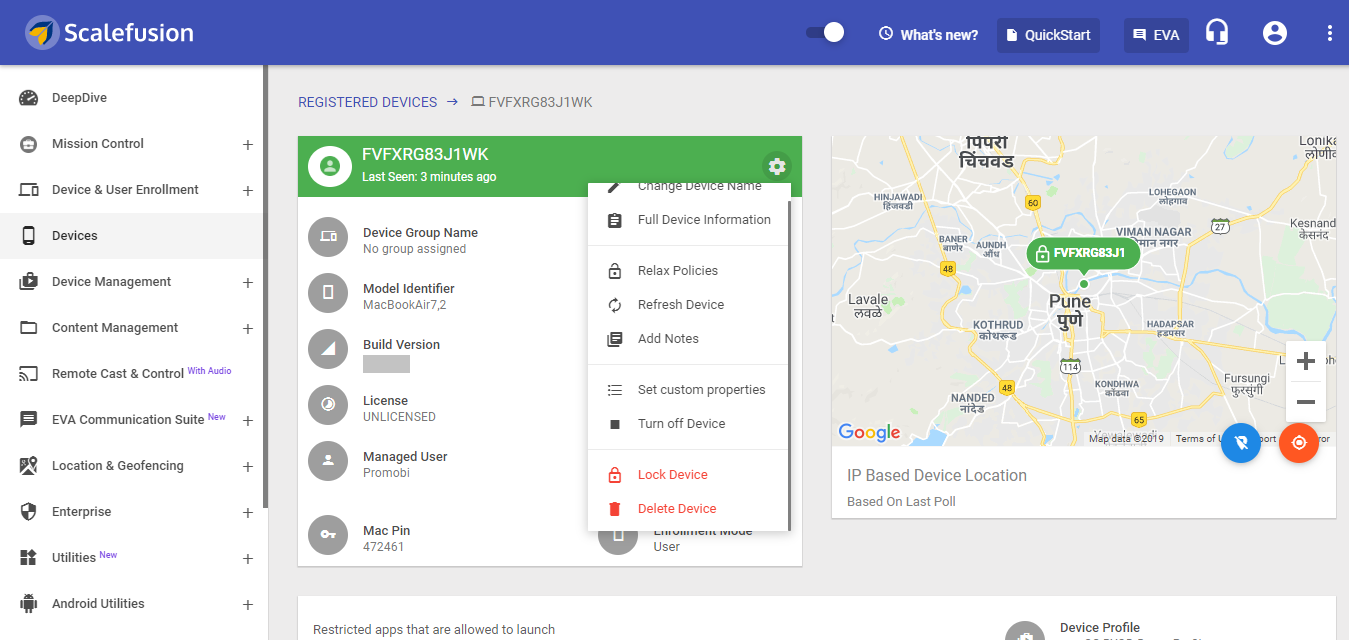Expand EVA Communication Suite plus

[x=248, y=421]
